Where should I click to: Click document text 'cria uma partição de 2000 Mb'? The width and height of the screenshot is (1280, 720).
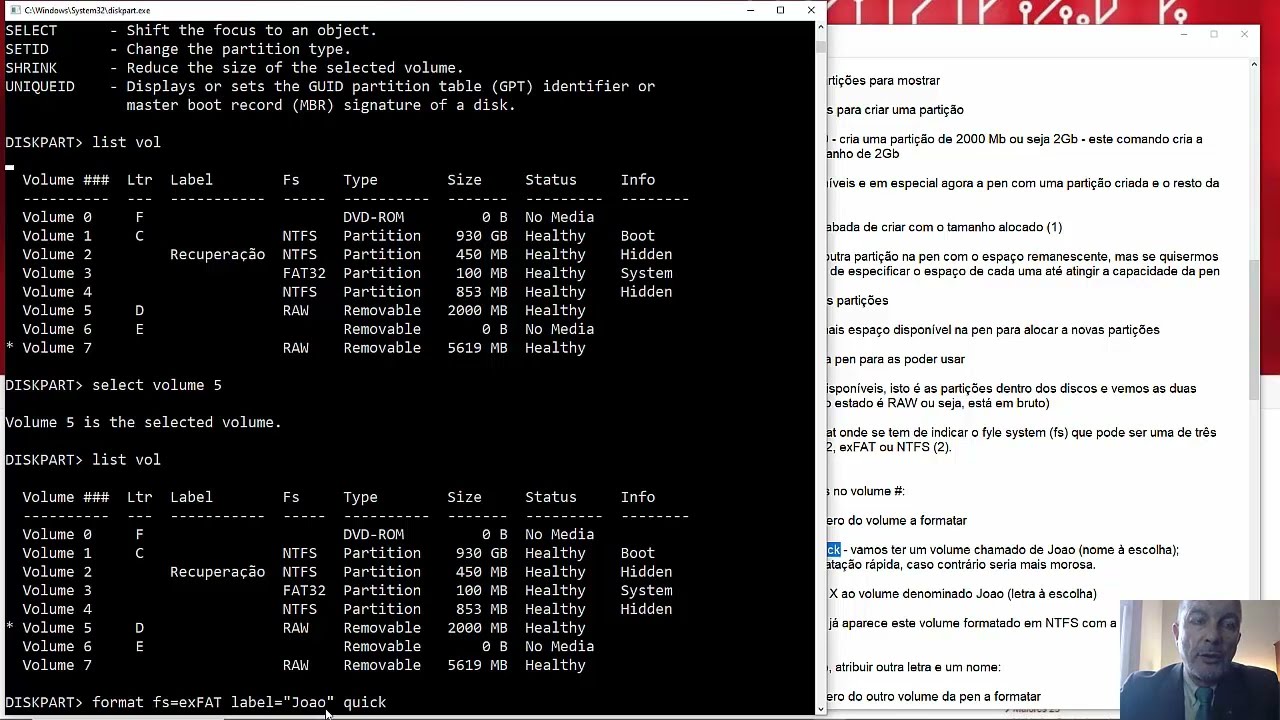pyautogui.click(x=919, y=139)
